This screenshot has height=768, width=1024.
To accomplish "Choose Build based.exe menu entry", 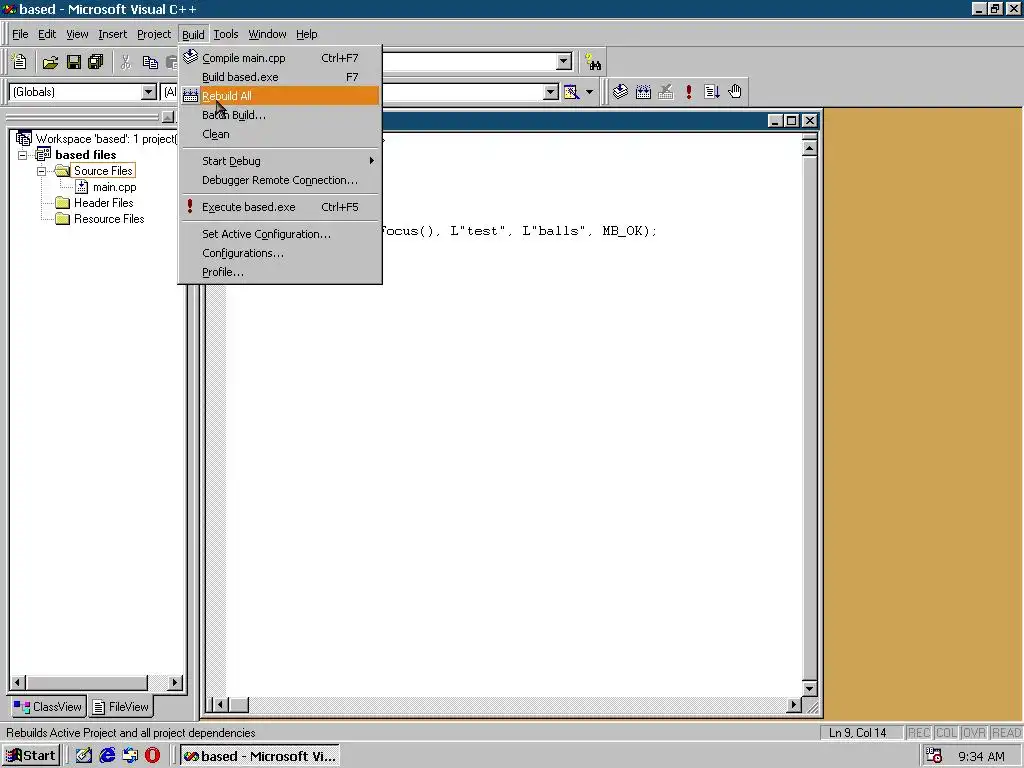I will pos(281,77).
